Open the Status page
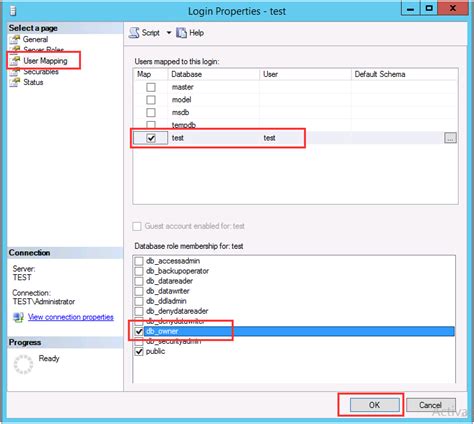The image size is (474, 424). point(33,82)
